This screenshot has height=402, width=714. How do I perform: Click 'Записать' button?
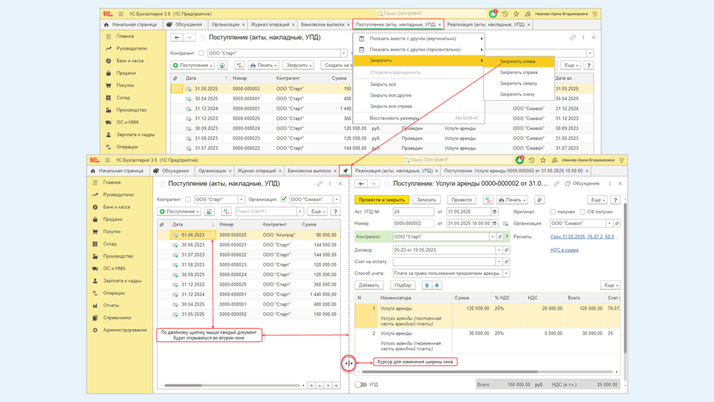coord(426,200)
